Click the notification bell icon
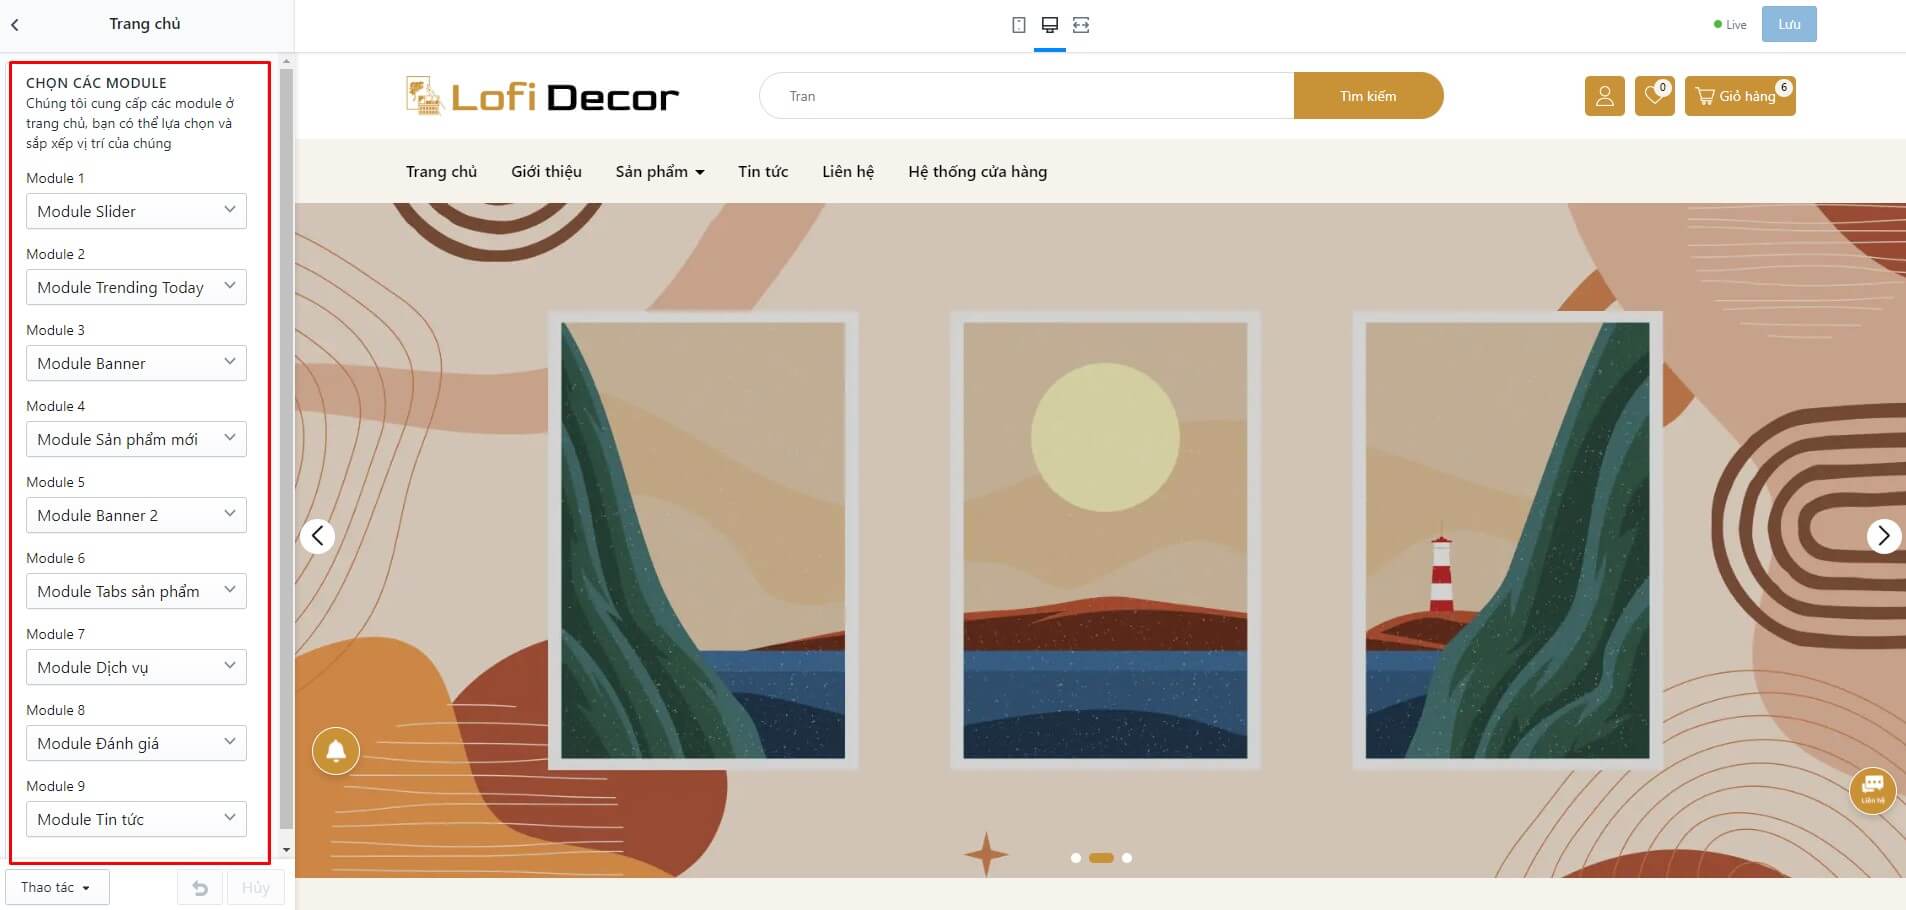 point(336,750)
